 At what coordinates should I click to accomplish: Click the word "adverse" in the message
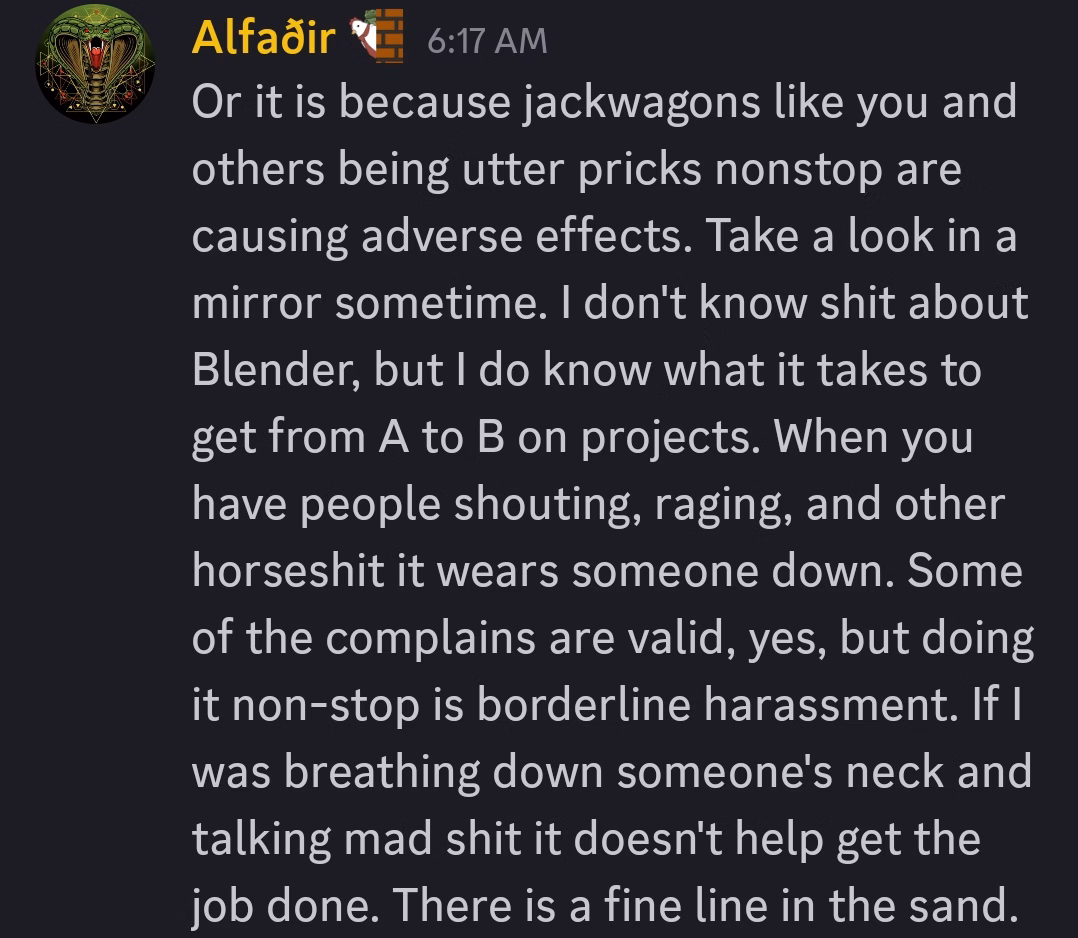pyautogui.click(x=441, y=236)
